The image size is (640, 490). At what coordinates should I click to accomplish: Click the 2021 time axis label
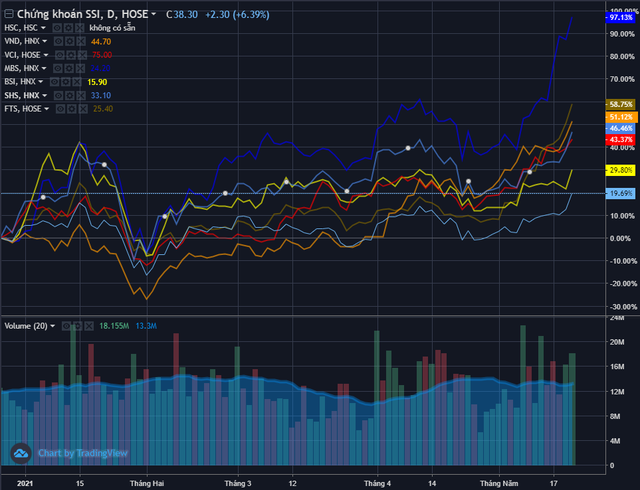(25, 483)
